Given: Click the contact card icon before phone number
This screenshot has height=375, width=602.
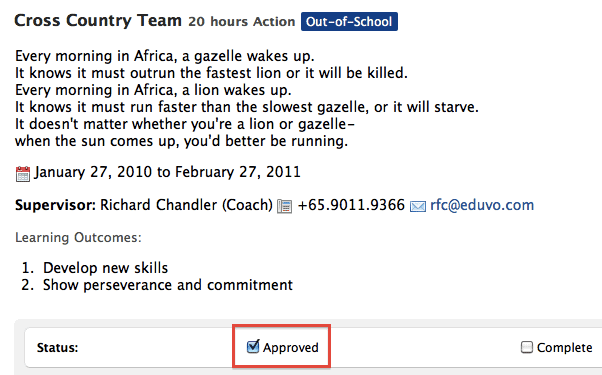Looking at the screenshot, I should point(284,206).
